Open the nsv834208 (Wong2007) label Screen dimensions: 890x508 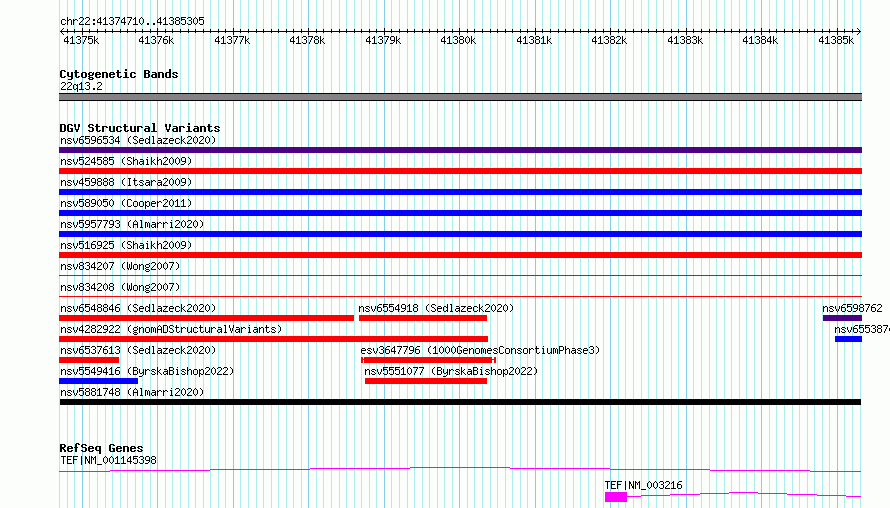click(120, 287)
